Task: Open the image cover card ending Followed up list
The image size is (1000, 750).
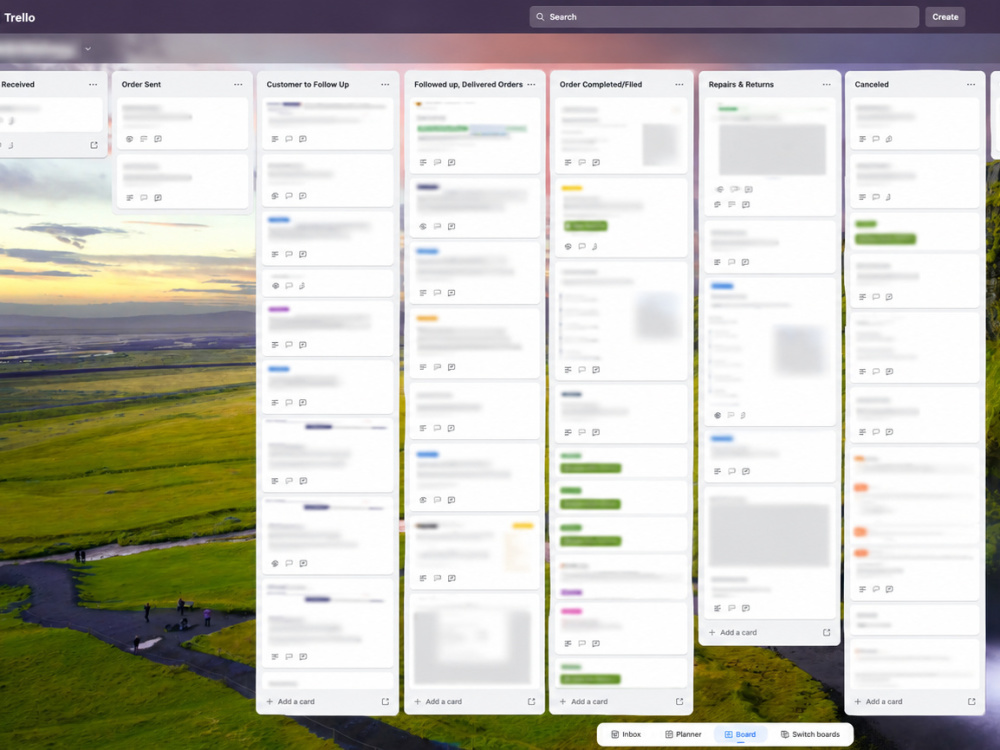Action: click(473, 642)
